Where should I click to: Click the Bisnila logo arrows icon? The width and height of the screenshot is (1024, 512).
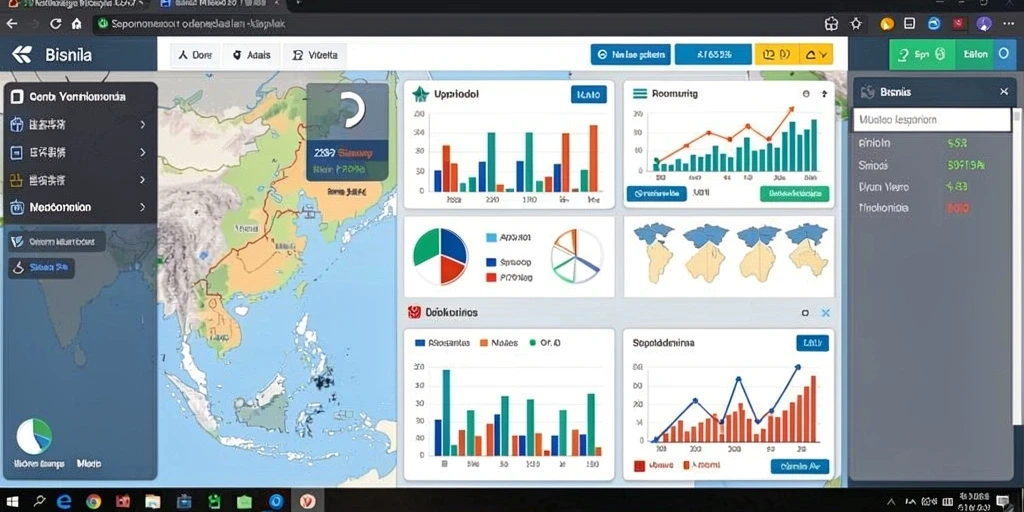[x=22, y=55]
